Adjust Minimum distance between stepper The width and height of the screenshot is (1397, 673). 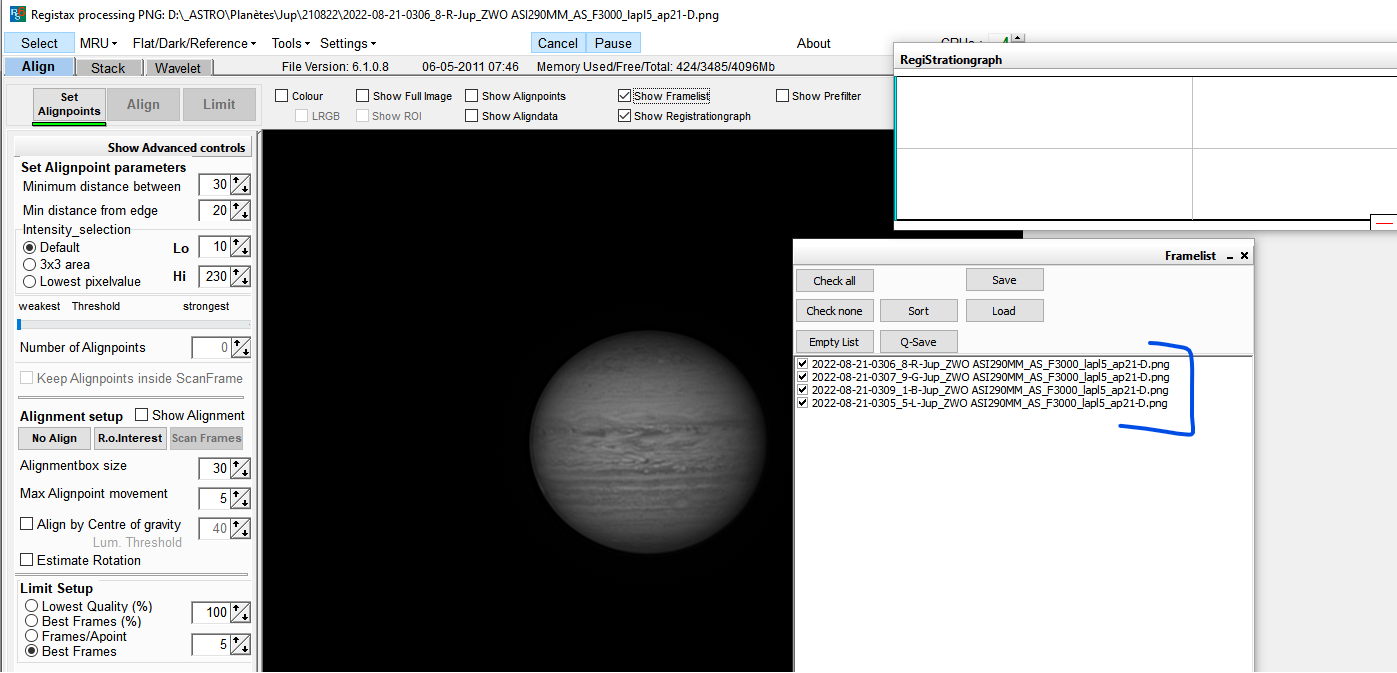pyautogui.click(x=240, y=185)
